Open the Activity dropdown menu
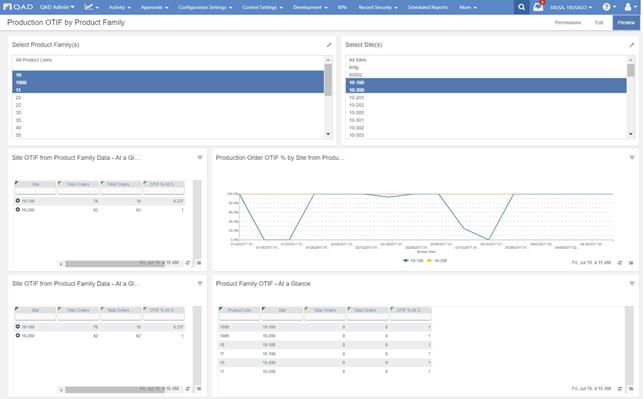The width and height of the screenshot is (643, 399). point(120,7)
